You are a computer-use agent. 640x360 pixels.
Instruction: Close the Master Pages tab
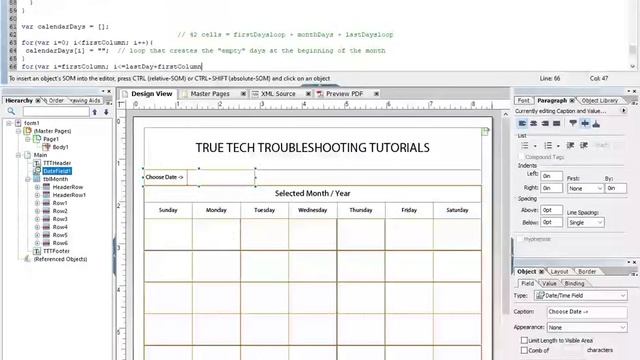point(243,94)
